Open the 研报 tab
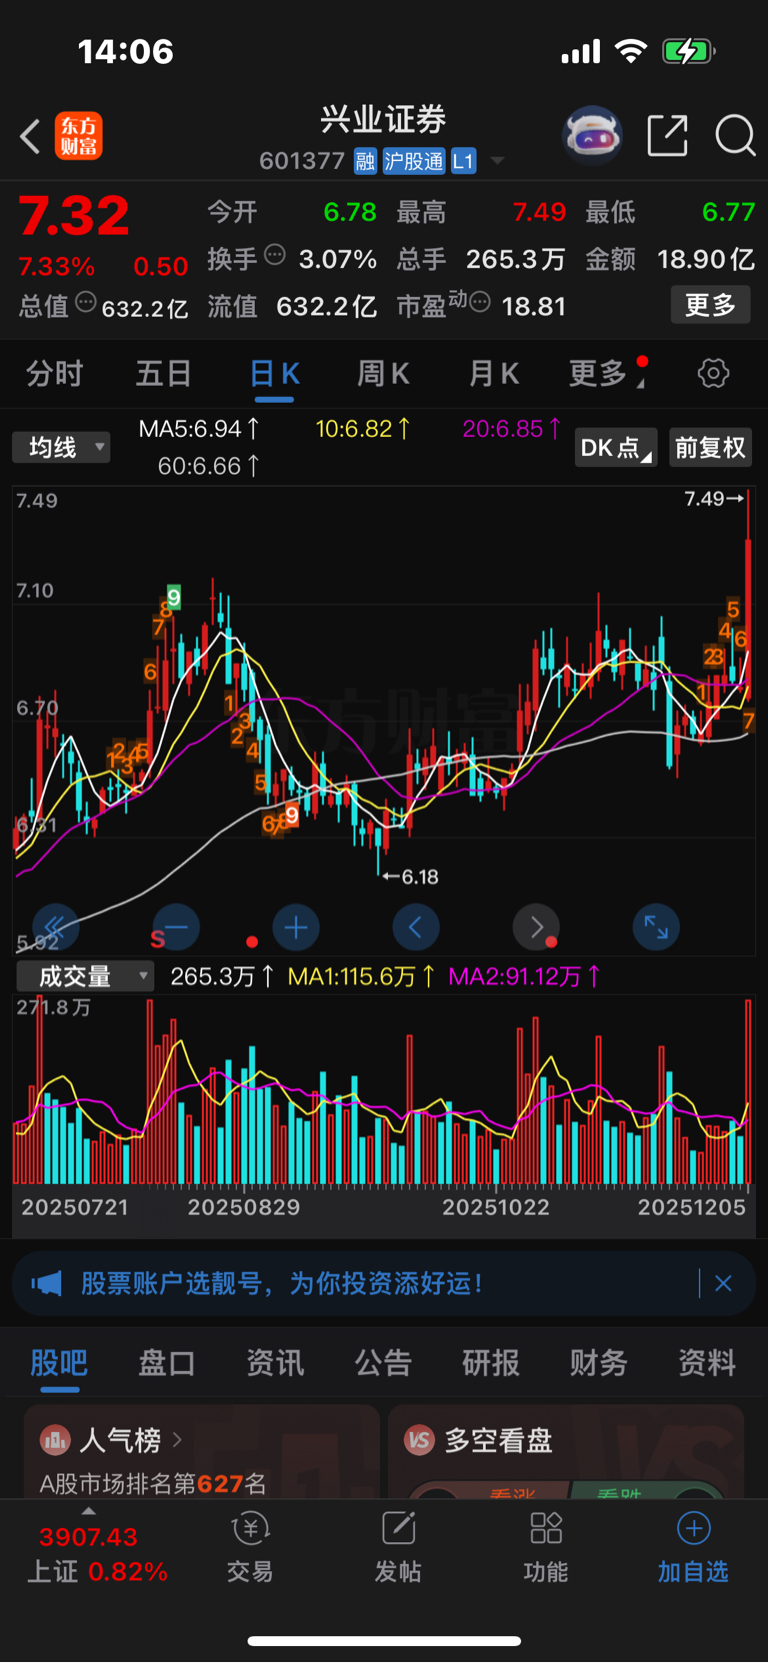This screenshot has width=768, height=1663. [491, 1362]
